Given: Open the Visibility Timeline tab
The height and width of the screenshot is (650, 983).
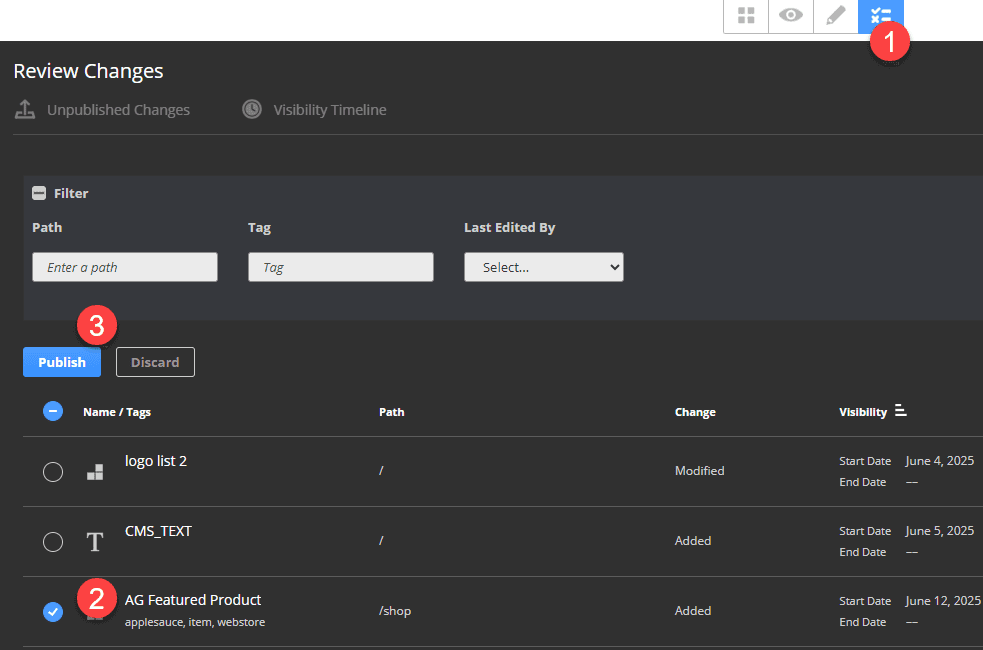Looking at the screenshot, I should click(x=315, y=110).
